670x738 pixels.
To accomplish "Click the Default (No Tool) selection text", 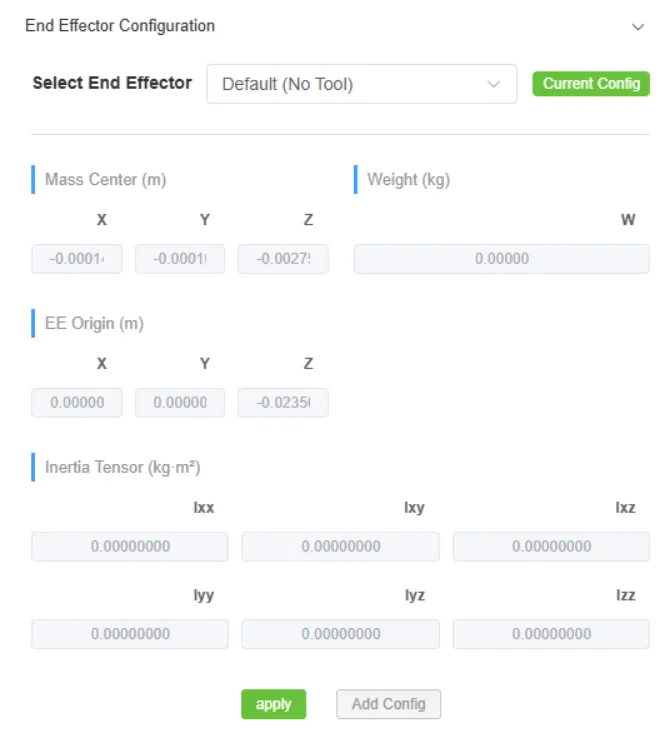I will [x=288, y=85].
